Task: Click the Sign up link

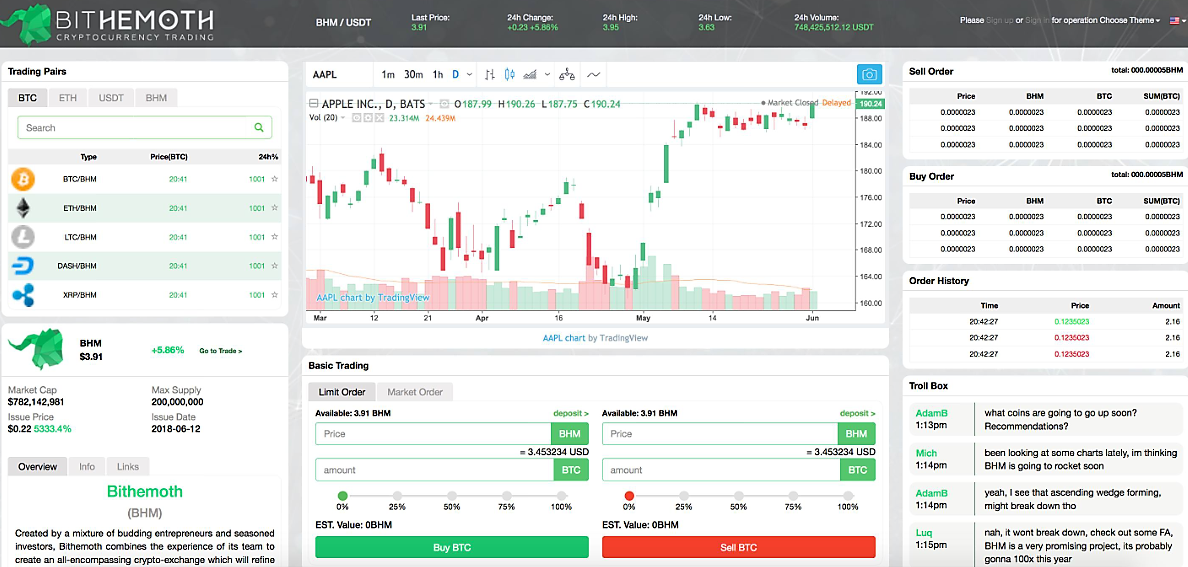Action: [999, 20]
